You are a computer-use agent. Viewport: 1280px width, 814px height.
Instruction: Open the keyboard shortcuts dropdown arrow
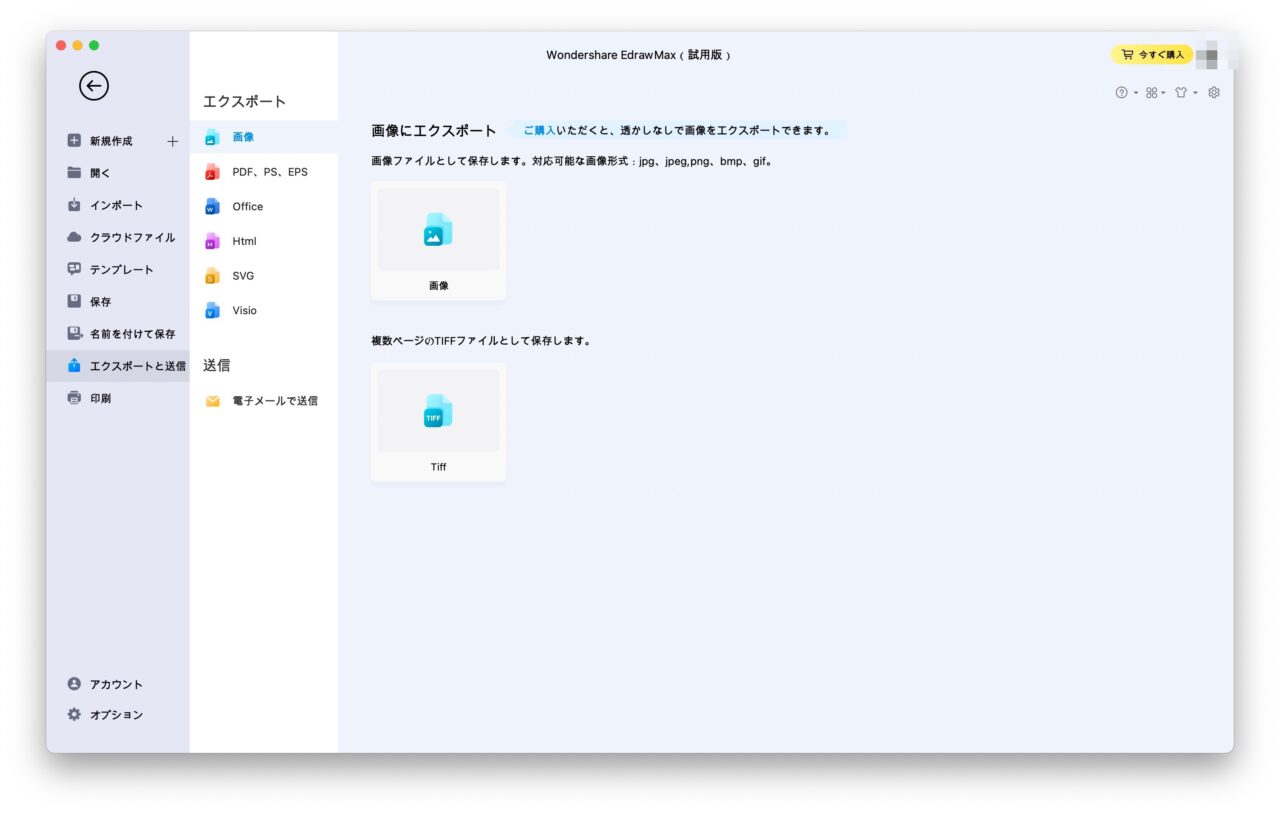(x=1163, y=92)
